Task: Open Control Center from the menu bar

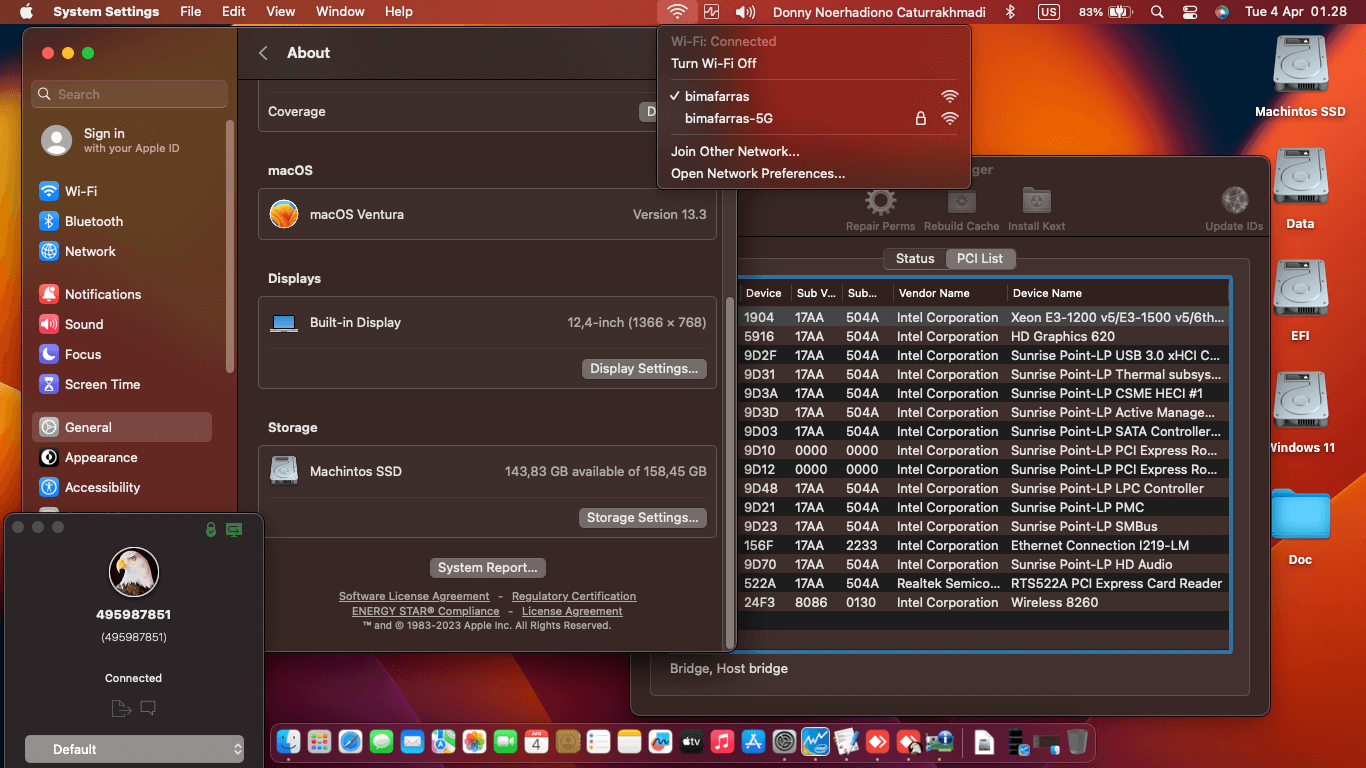Action: coord(1190,12)
